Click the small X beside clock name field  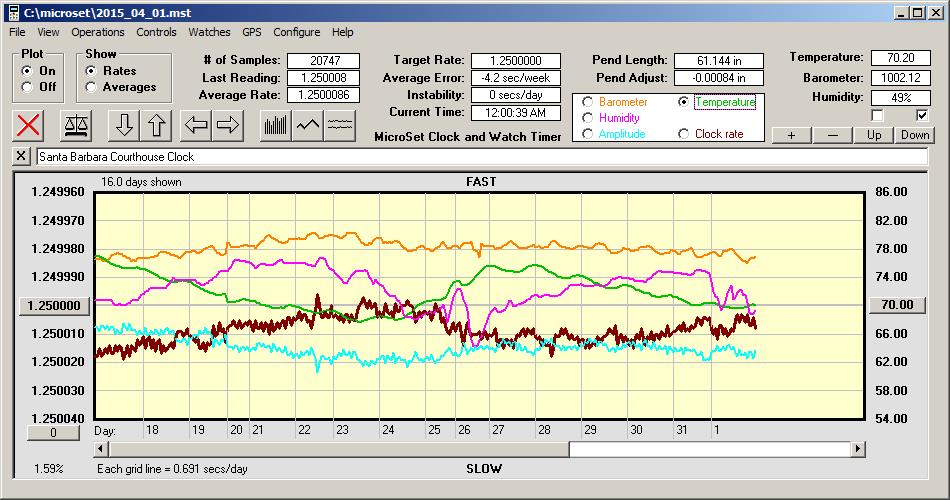click(x=21, y=156)
